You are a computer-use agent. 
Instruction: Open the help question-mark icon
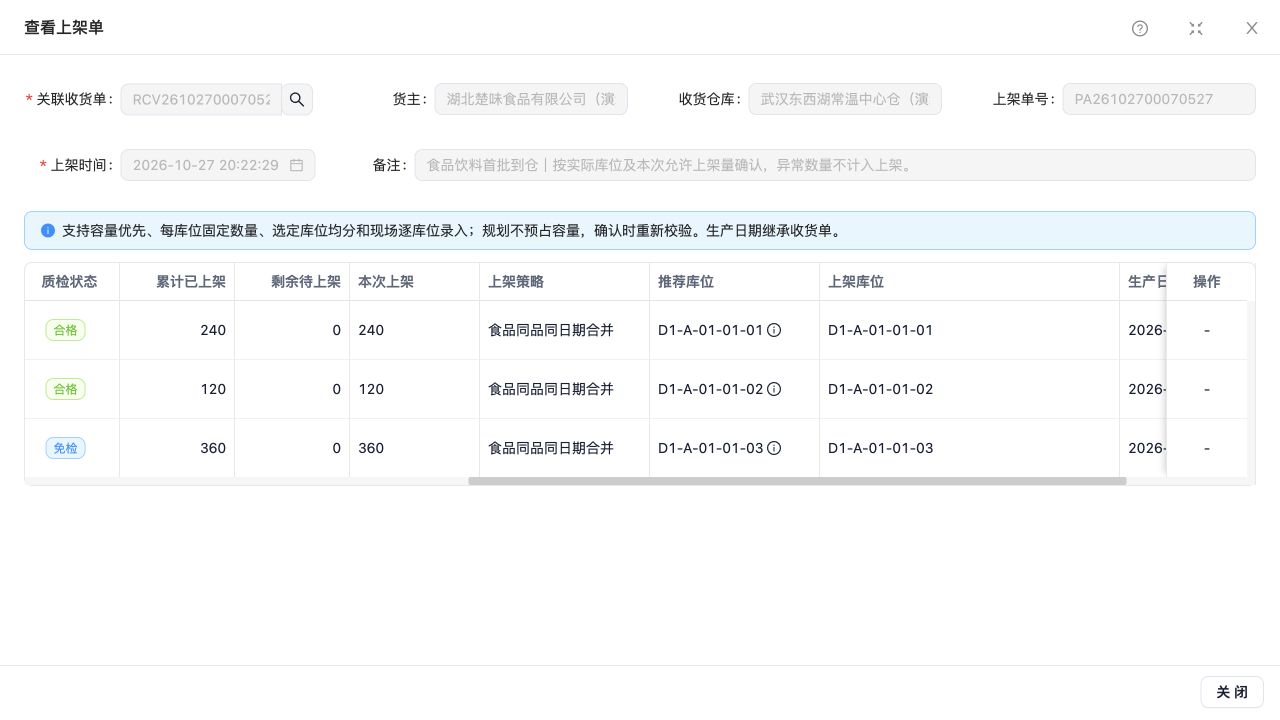1140,28
